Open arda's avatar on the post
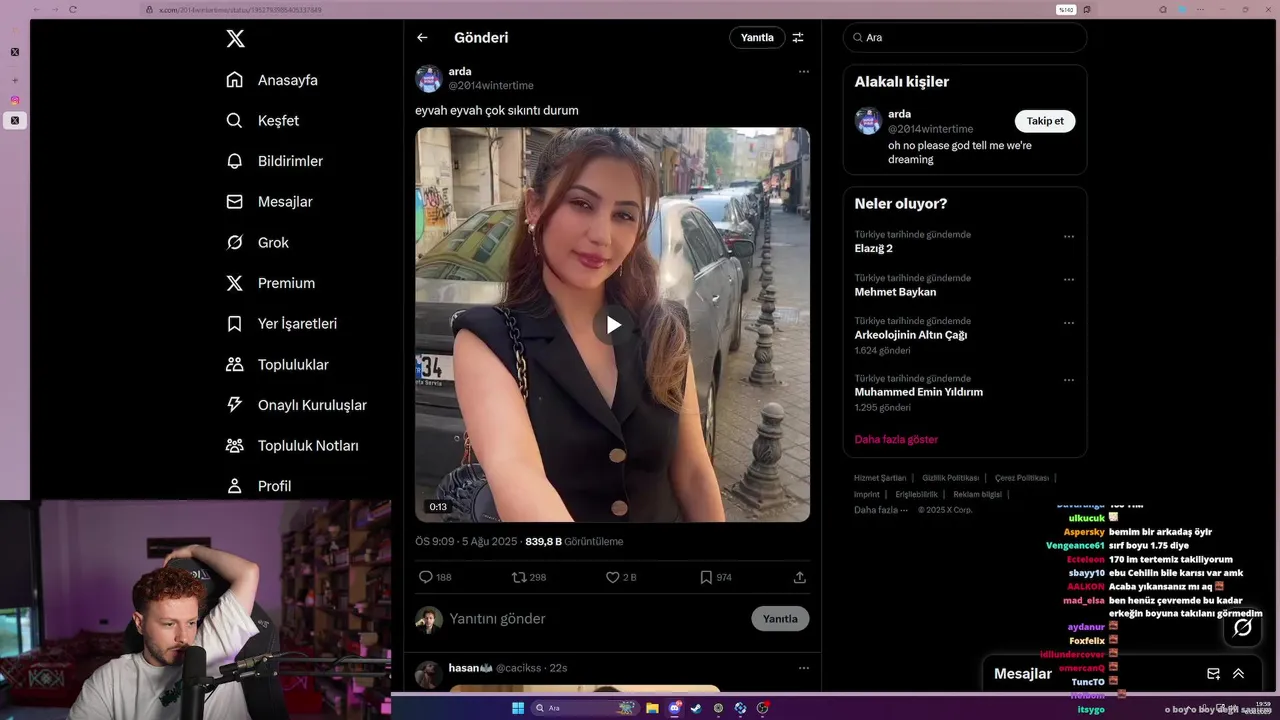 pos(429,79)
